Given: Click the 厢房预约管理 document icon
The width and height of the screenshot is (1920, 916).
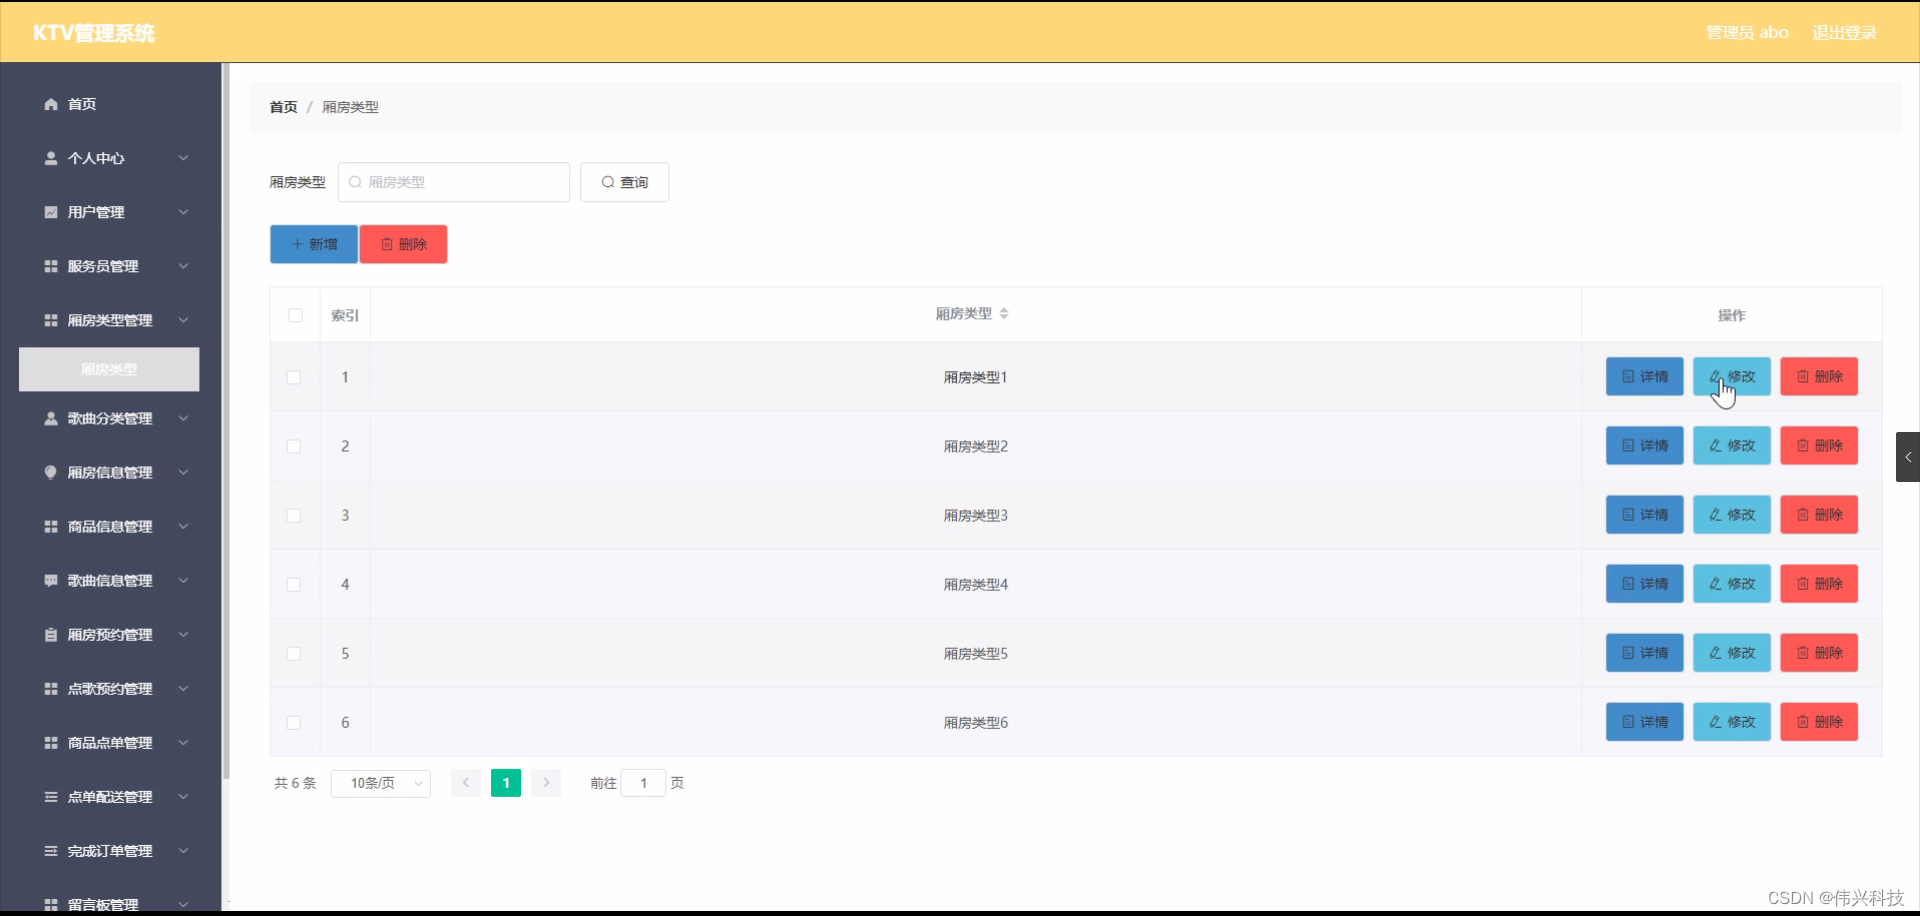Looking at the screenshot, I should pos(49,634).
